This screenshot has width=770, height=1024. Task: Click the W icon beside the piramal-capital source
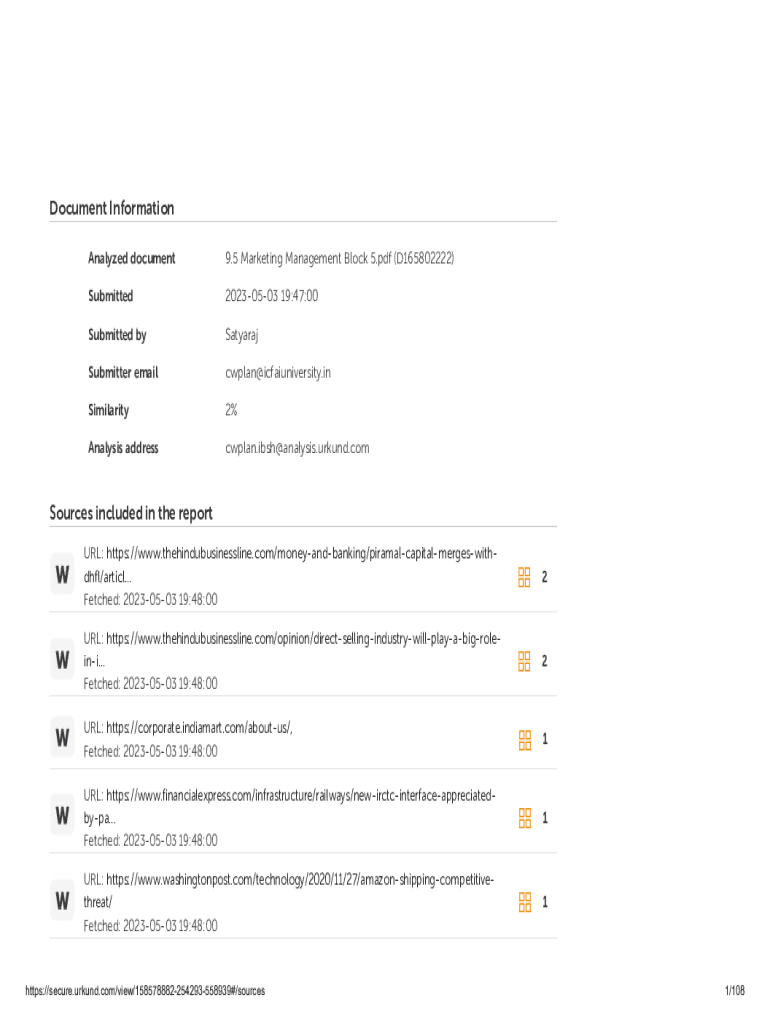pyautogui.click(x=62, y=576)
